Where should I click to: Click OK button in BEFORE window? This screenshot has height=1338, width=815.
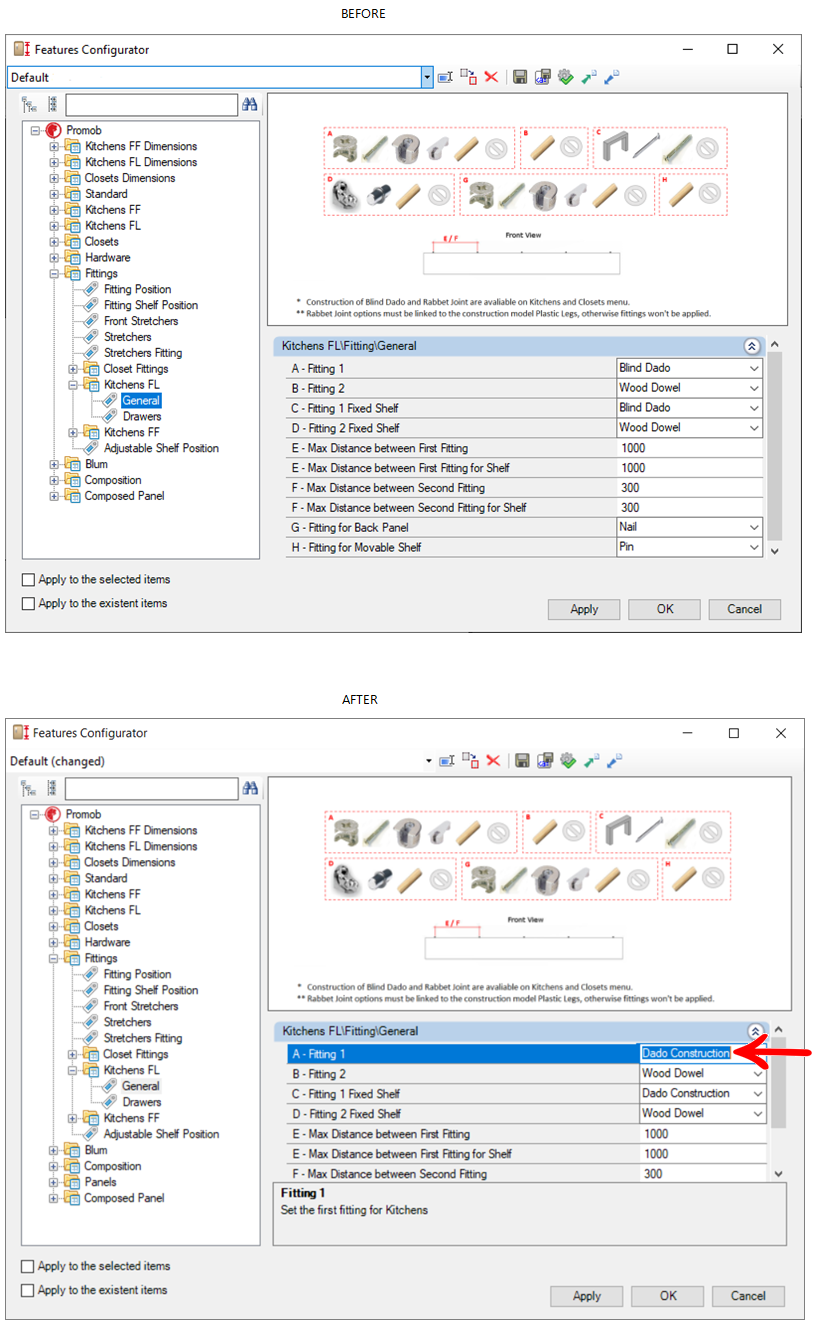(x=665, y=609)
